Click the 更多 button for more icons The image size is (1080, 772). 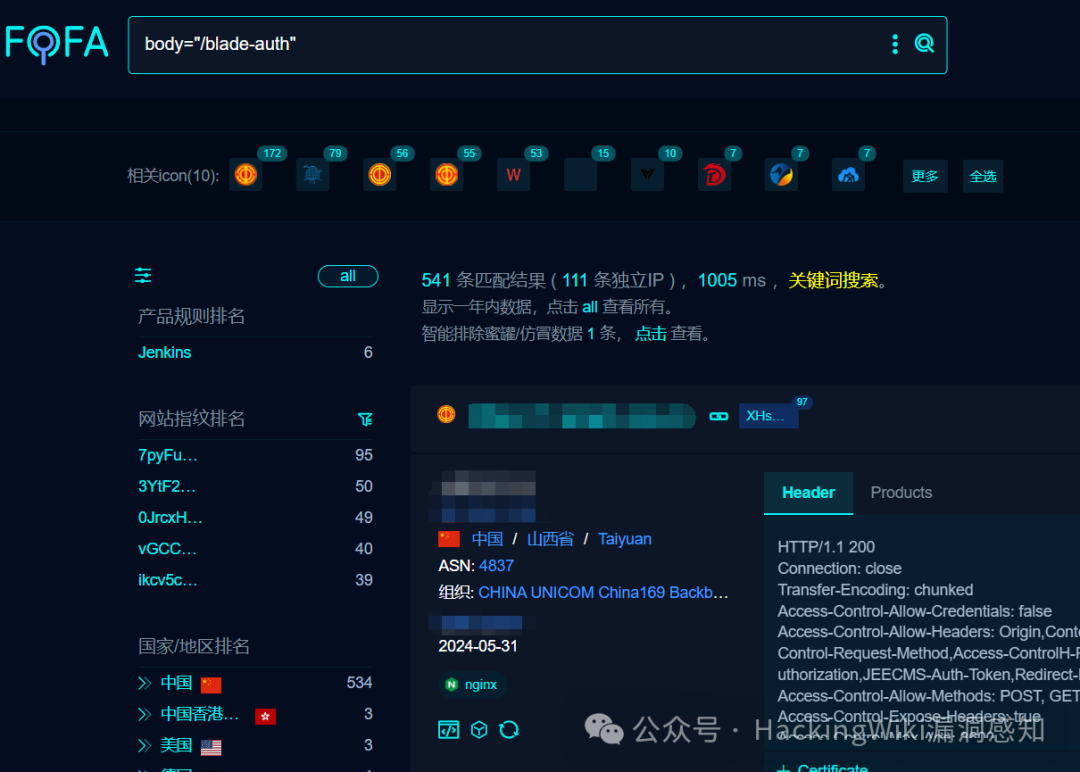(x=925, y=176)
